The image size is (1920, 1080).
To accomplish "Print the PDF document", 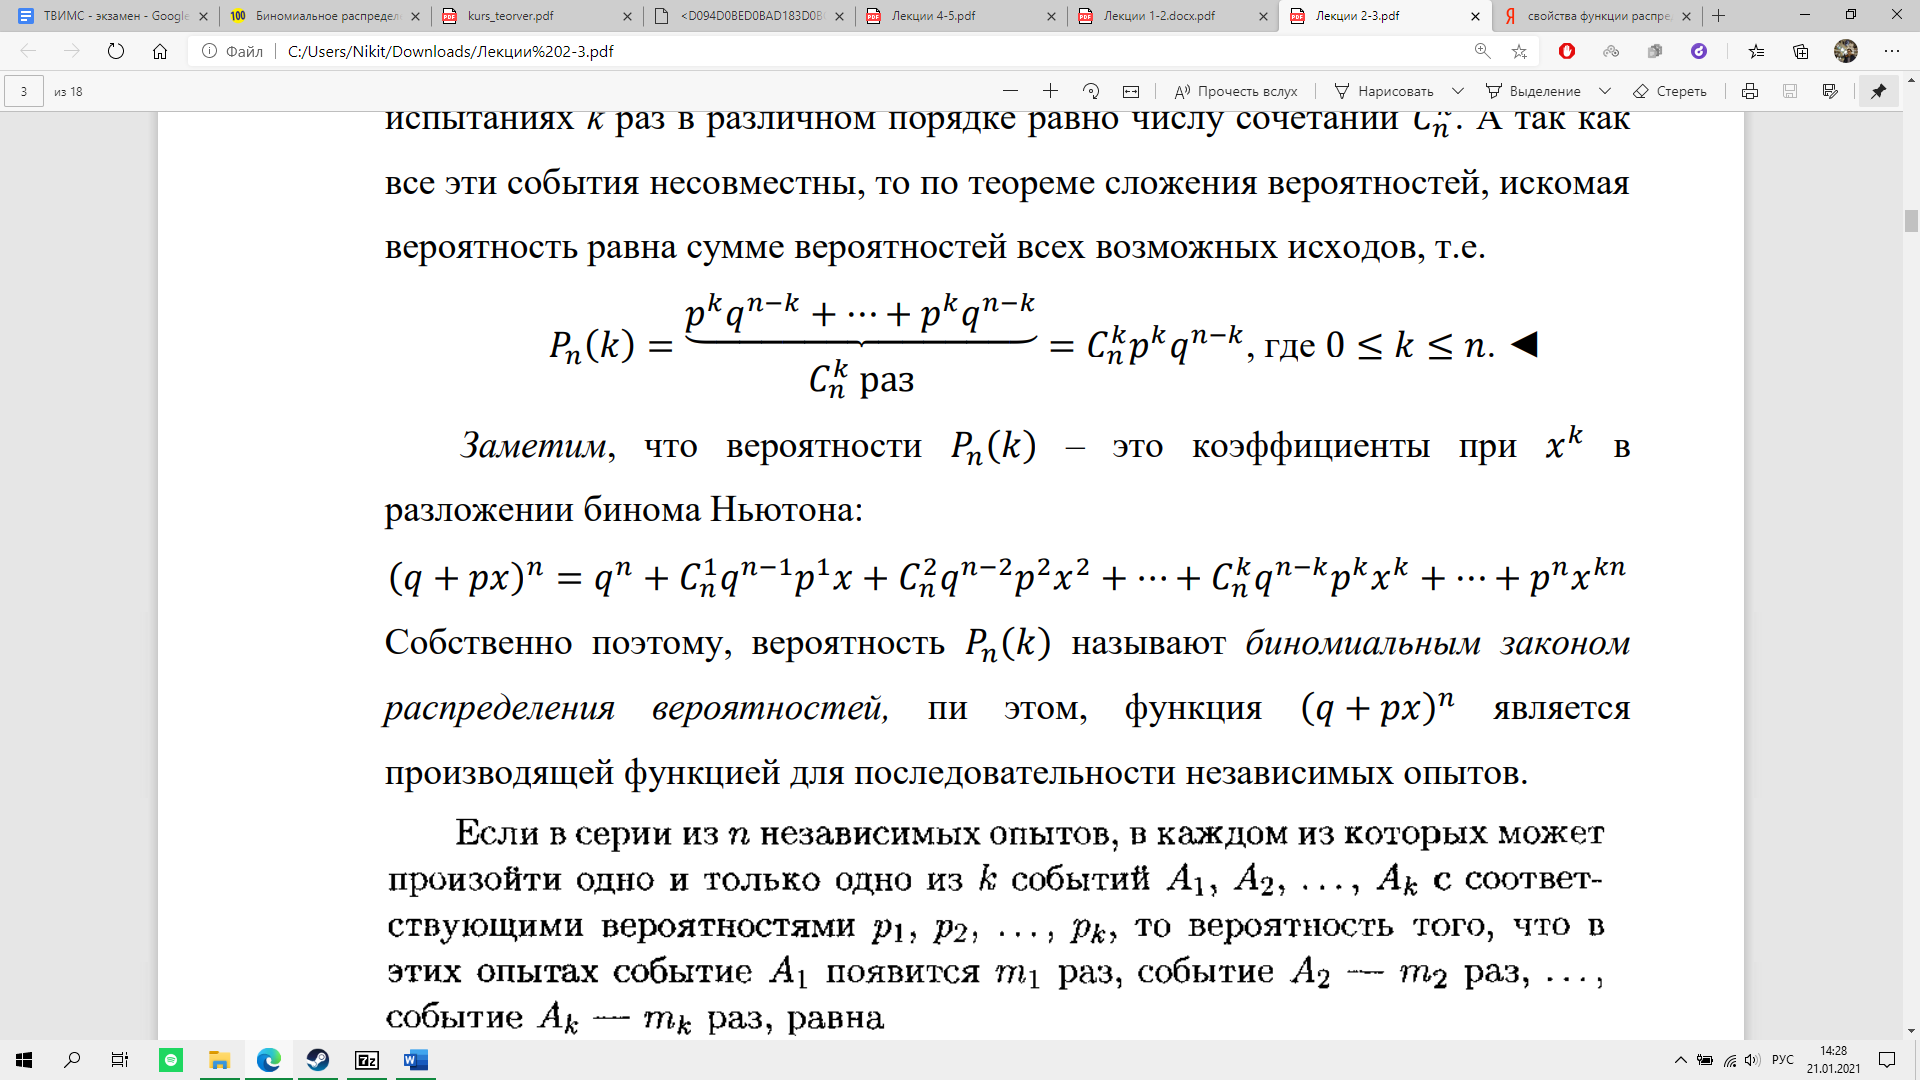I will [x=1750, y=91].
